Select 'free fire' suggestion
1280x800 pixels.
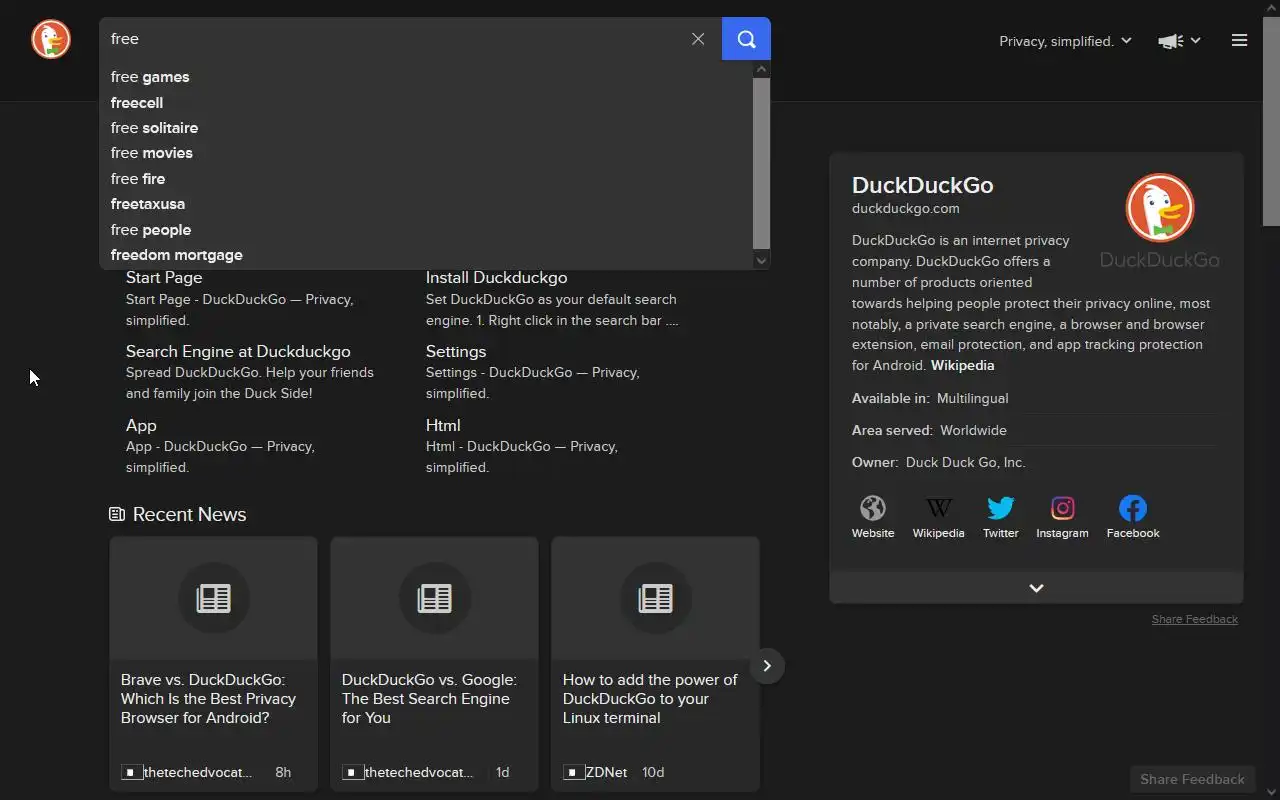pyautogui.click(x=427, y=179)
